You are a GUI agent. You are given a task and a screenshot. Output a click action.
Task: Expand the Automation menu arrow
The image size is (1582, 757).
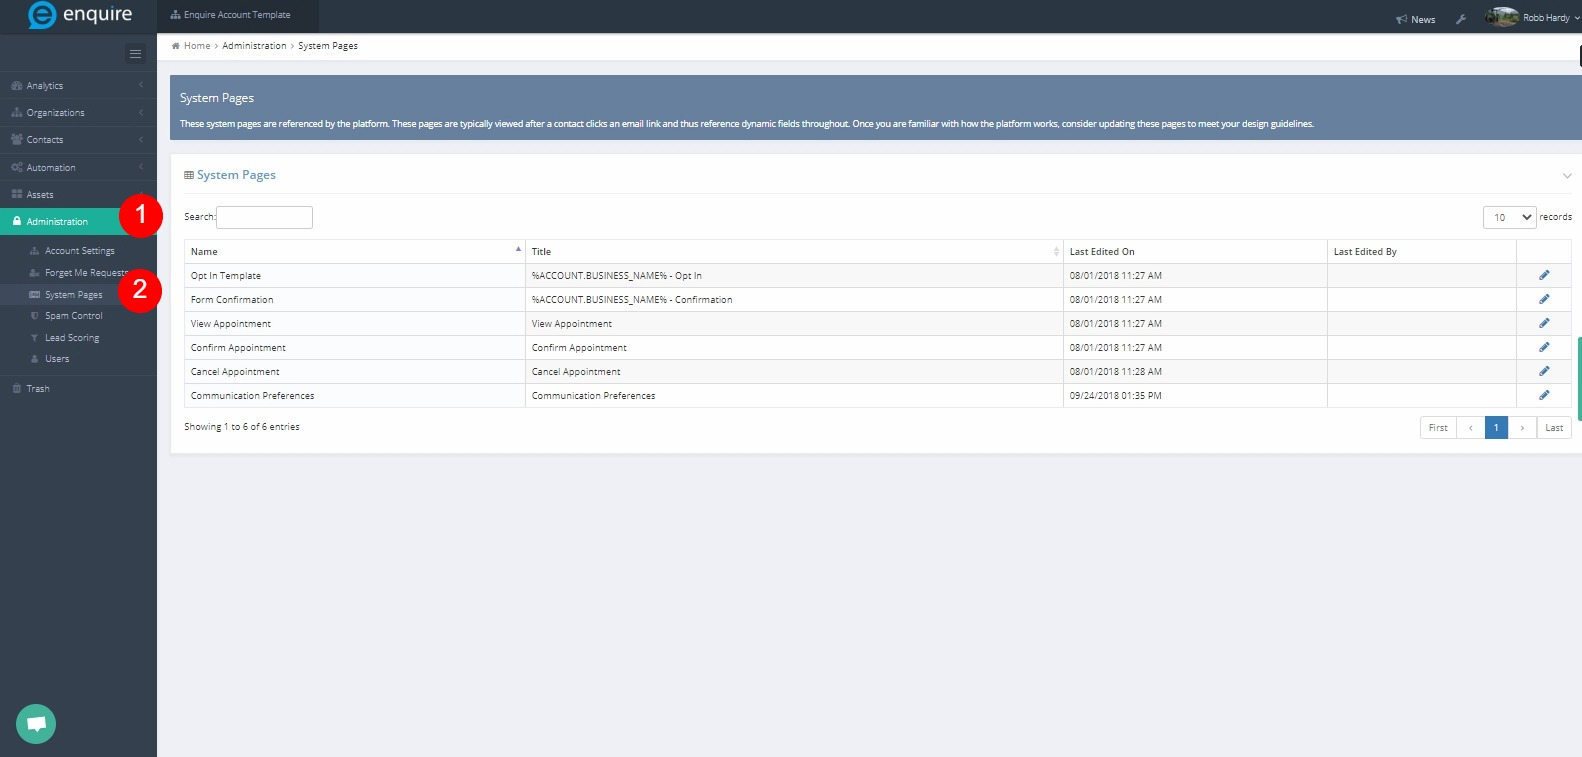pos(141,167)
